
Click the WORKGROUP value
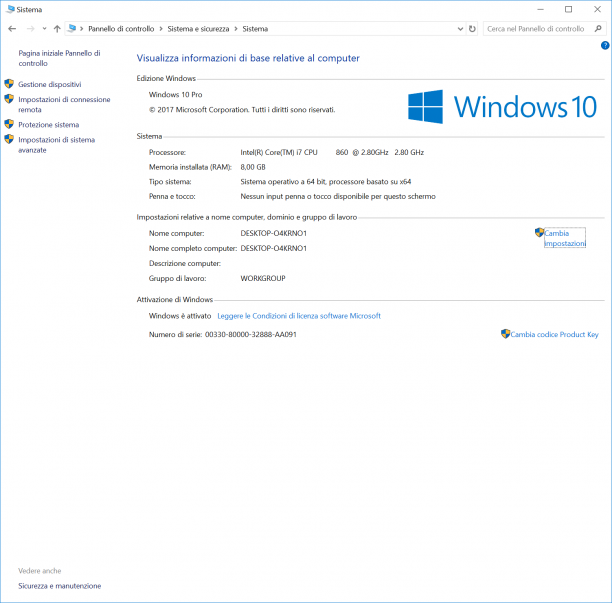pyautogui.click(x=263, y=278)
